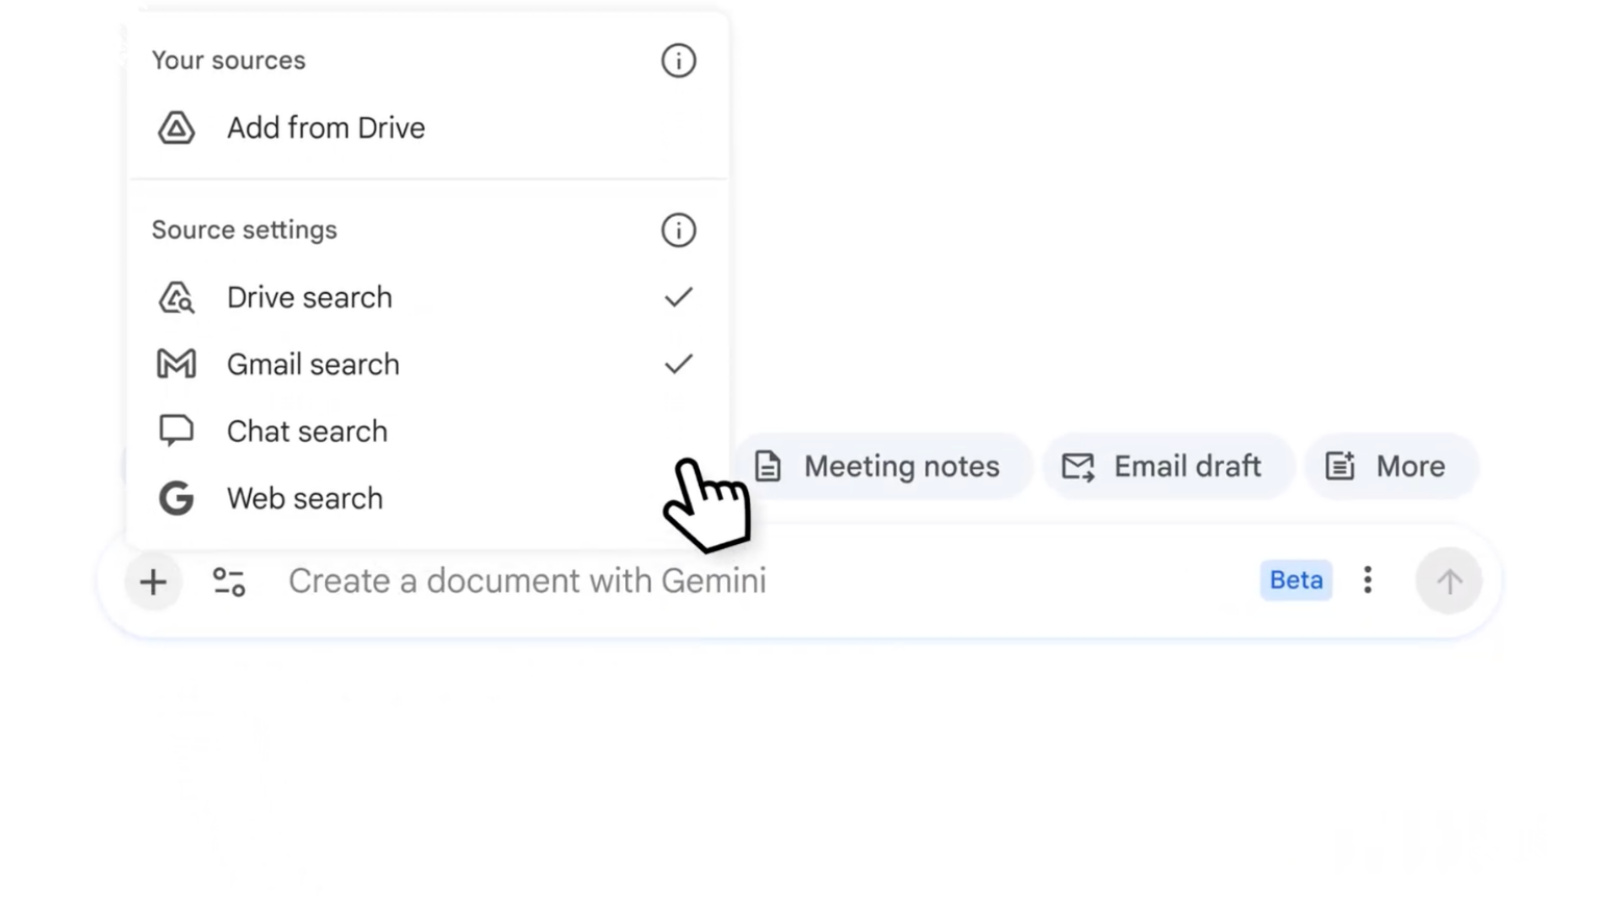1600x900 pixels.
Task: Open the three-dot more options menu
Action: click(1367, 580)
